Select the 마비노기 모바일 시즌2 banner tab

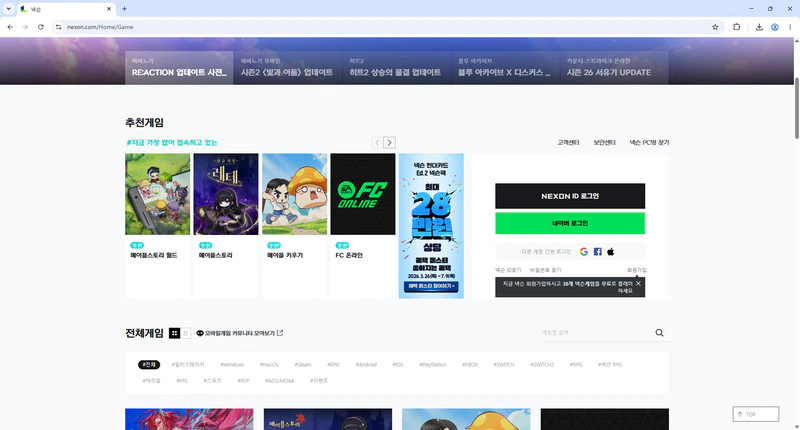pyautogui.click(x=288, y=67)
